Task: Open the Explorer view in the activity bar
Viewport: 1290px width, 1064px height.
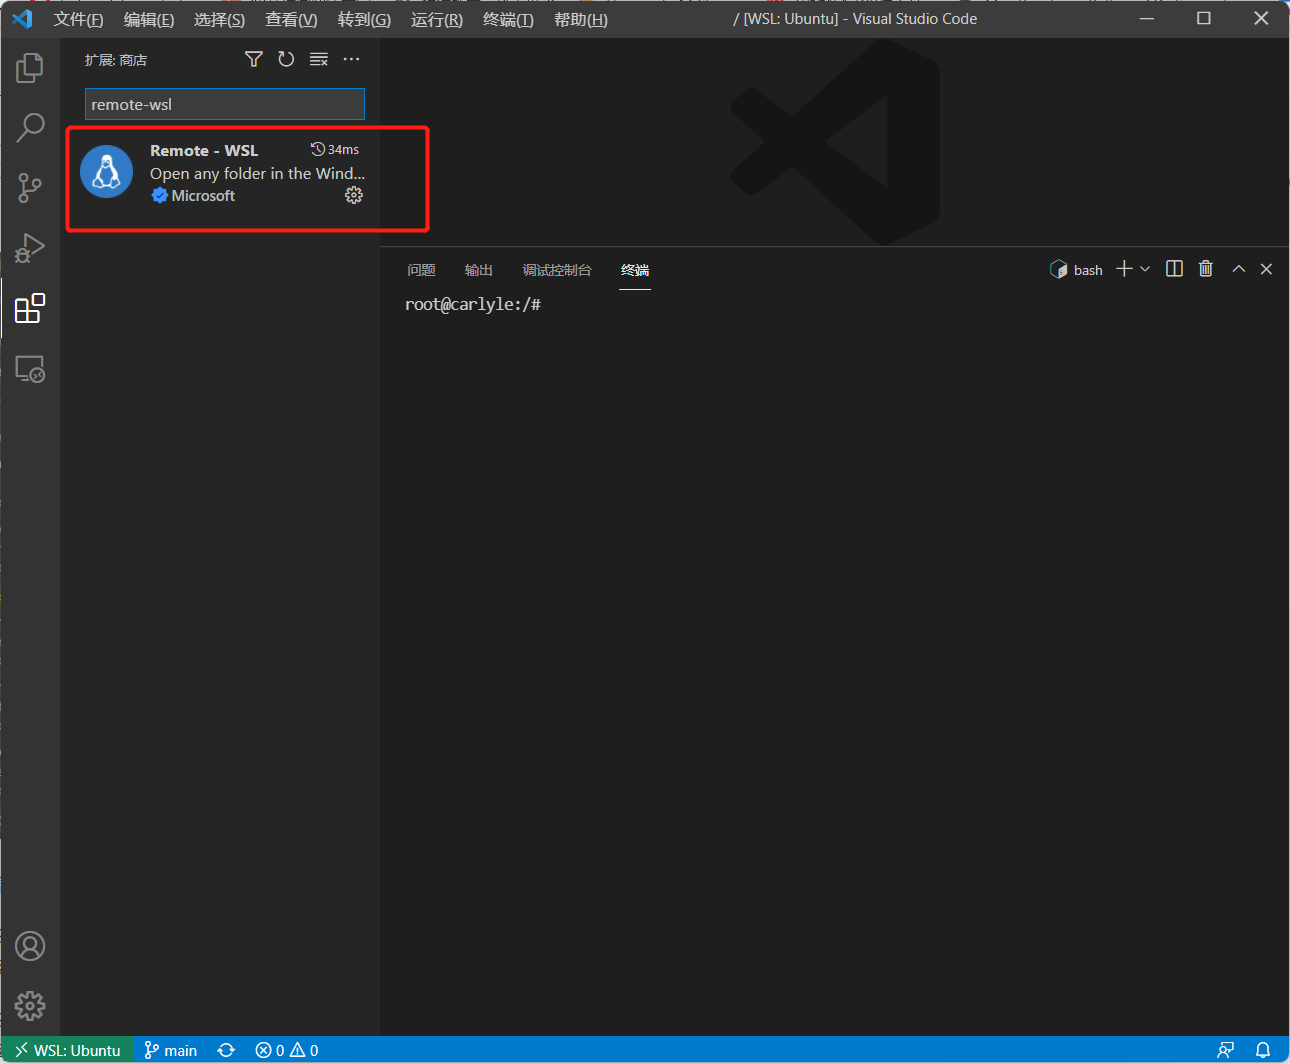Action: pos(29,68)
